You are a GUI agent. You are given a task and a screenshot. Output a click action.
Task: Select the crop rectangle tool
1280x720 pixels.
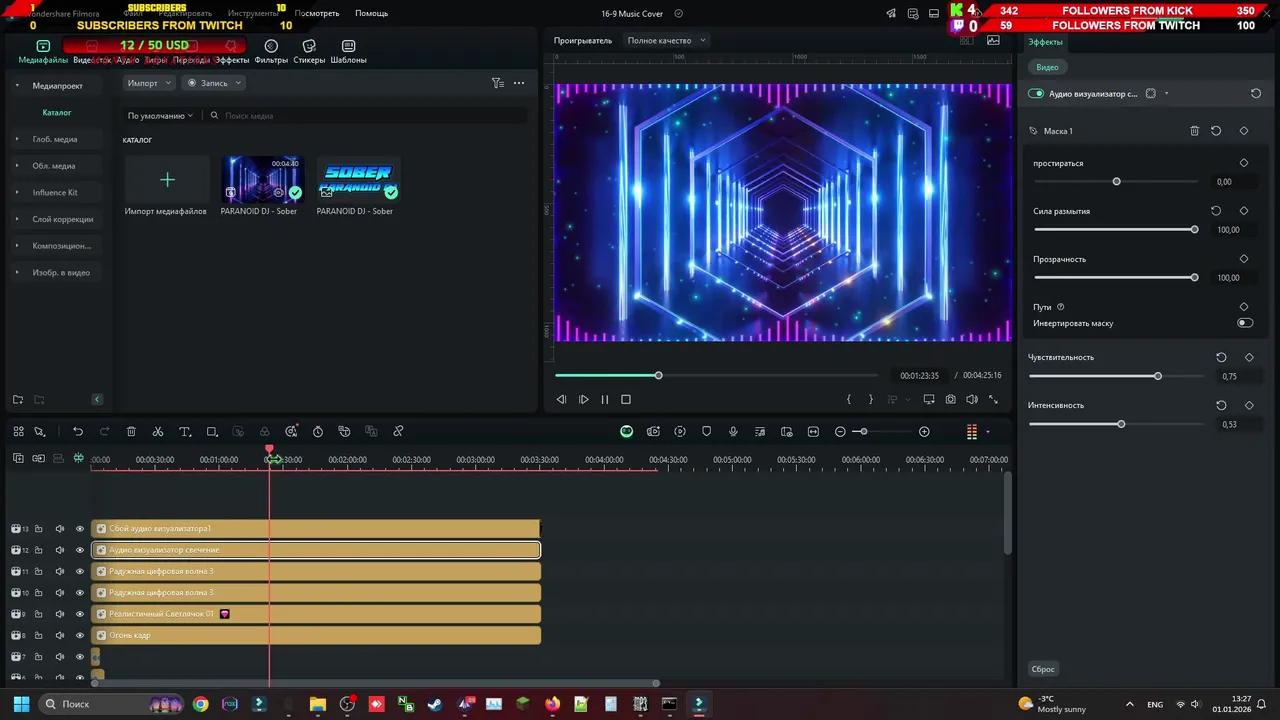[x=212, y=431]
